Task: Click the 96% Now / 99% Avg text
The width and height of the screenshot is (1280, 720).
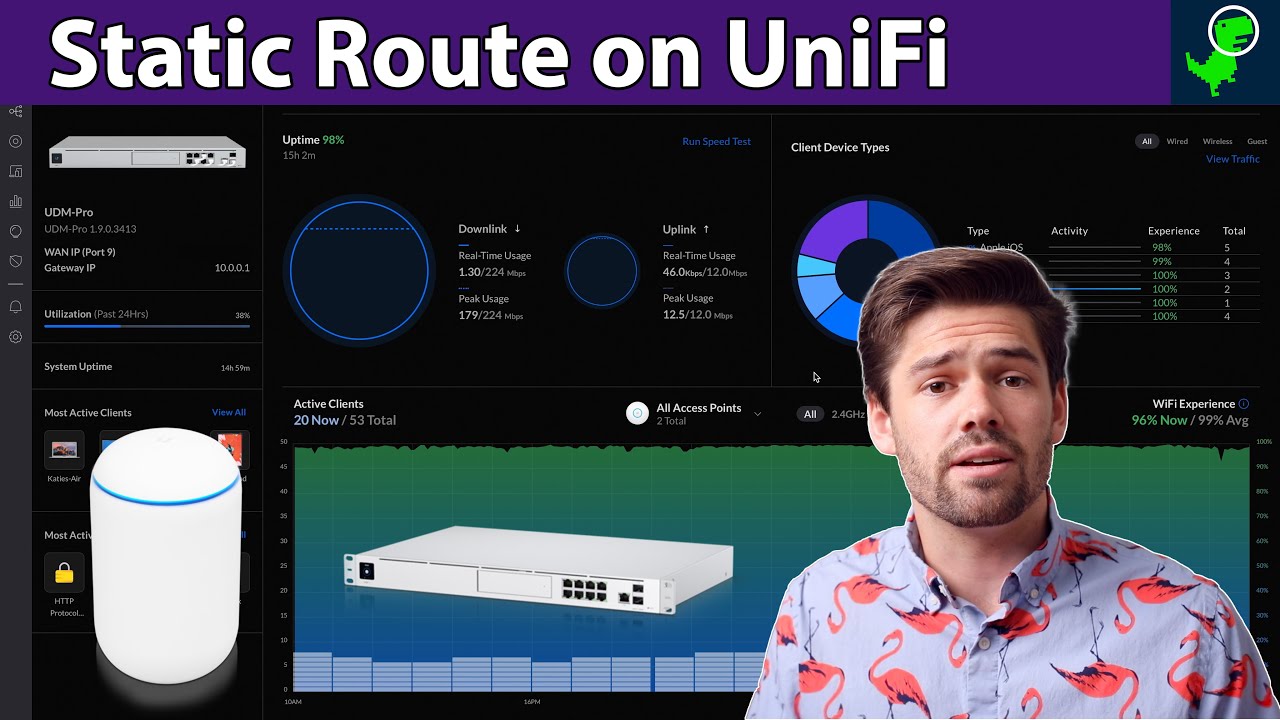Action: (1190, 420)
